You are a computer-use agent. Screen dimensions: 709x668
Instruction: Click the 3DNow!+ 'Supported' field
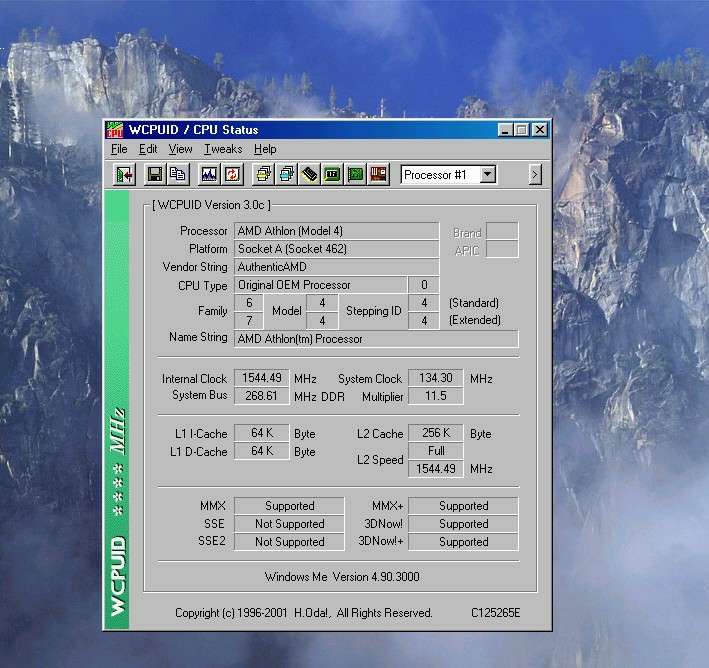(x=463, y=542)
